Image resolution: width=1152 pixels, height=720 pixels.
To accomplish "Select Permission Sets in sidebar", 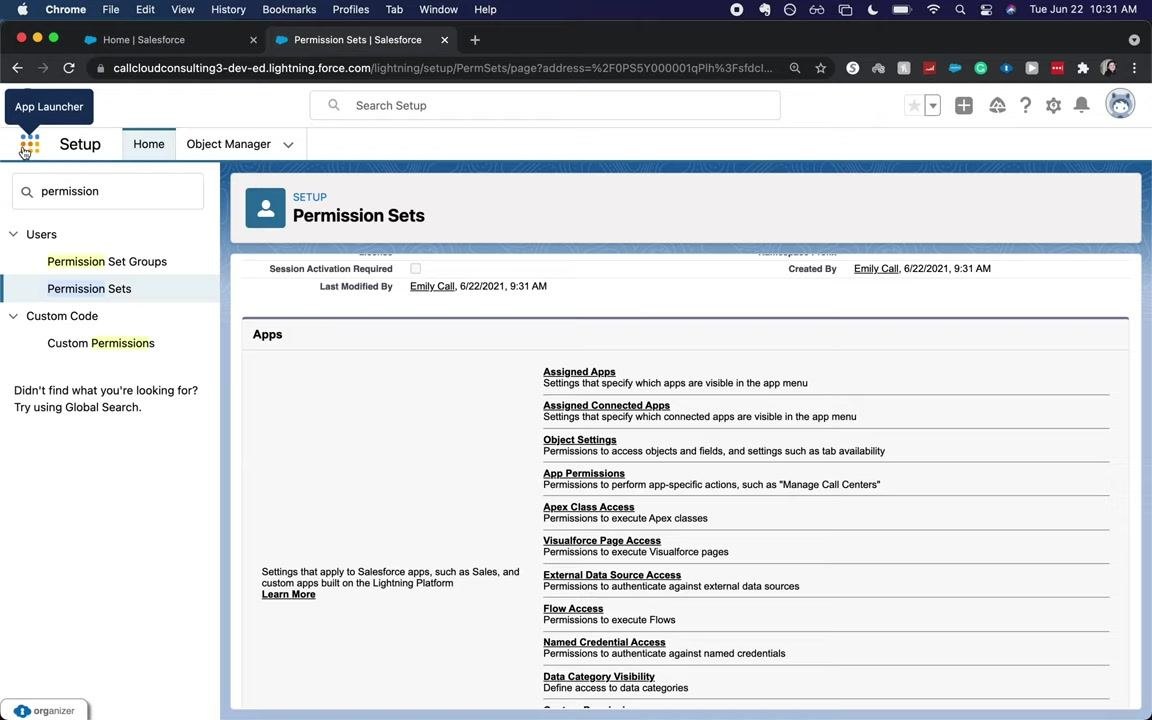I will pos(89,289).
